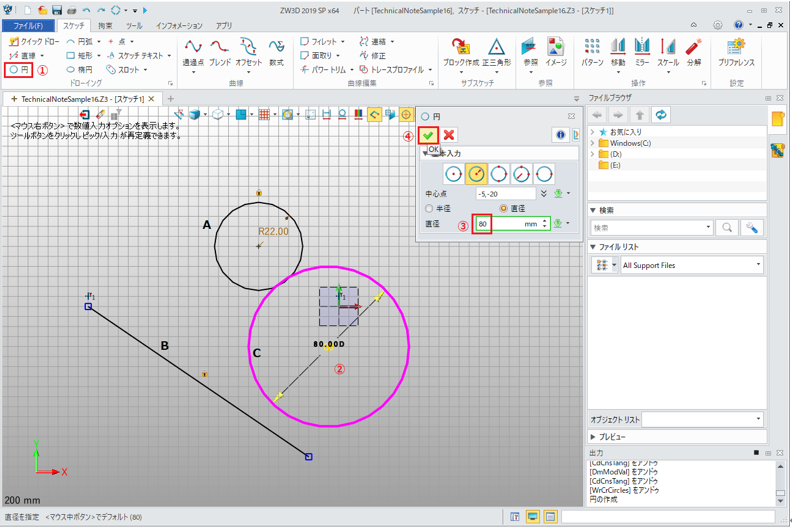
Task: Choose the three-point circle mode option
Action: 499,174
